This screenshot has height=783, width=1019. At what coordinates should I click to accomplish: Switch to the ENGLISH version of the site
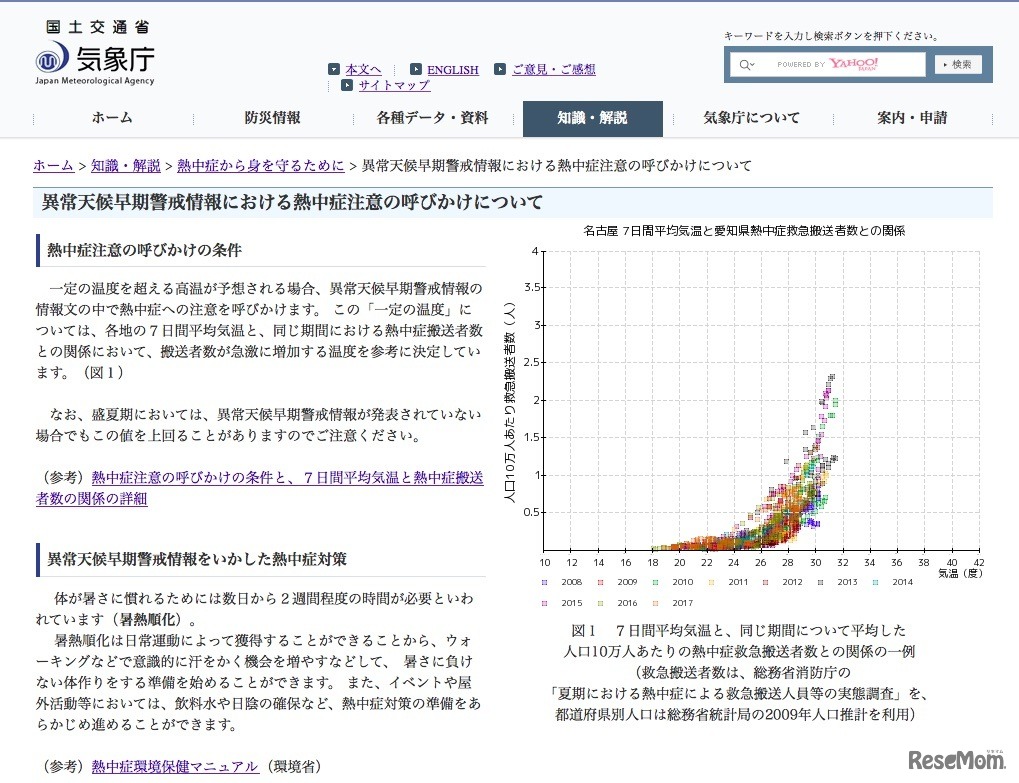(x=452, y=68)
